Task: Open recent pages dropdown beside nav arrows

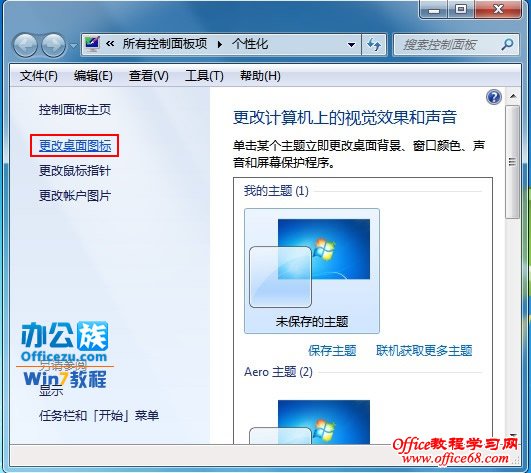Action: coord(73,45)
